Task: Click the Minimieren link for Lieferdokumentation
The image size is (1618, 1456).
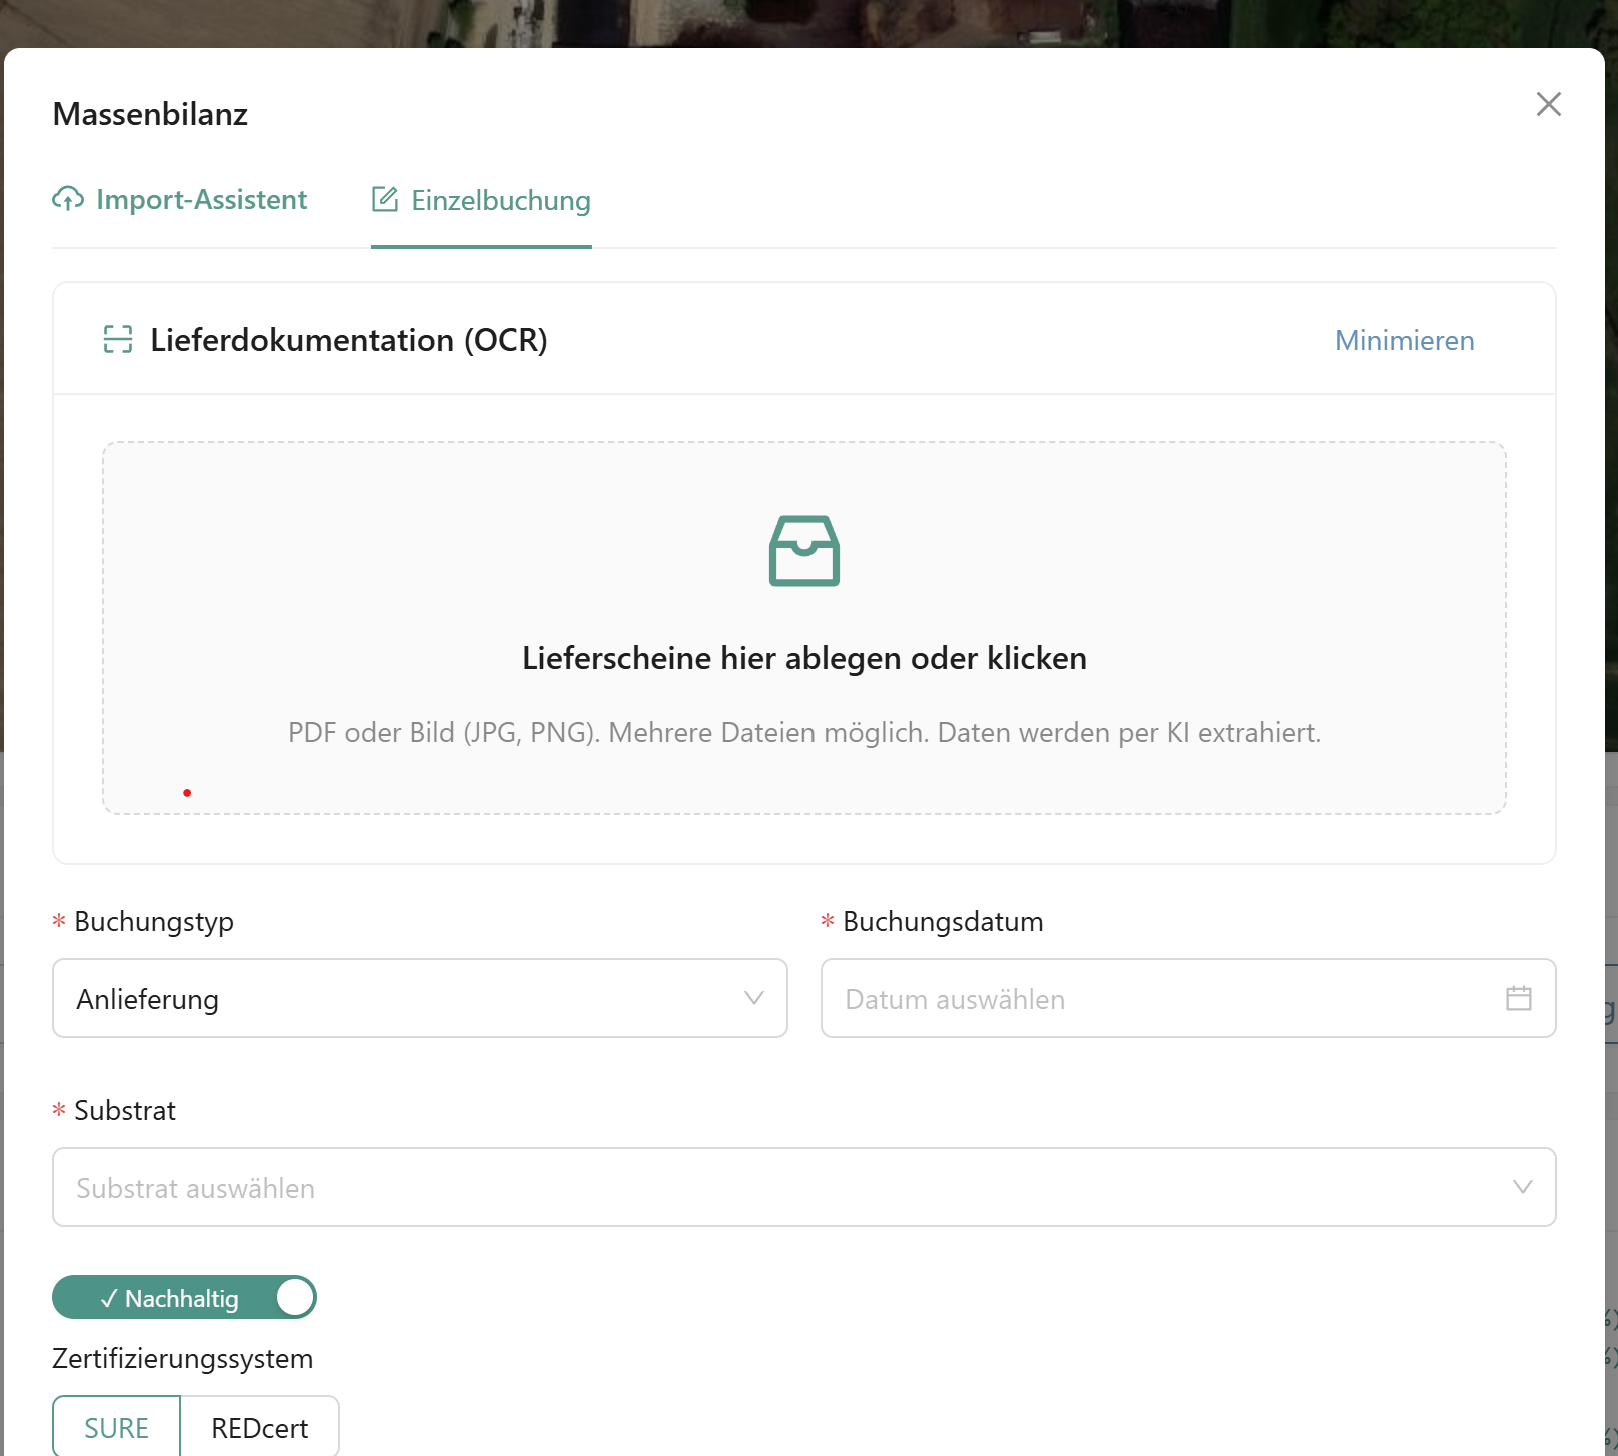Action: pyautogui.click(x=1404, y=340)
